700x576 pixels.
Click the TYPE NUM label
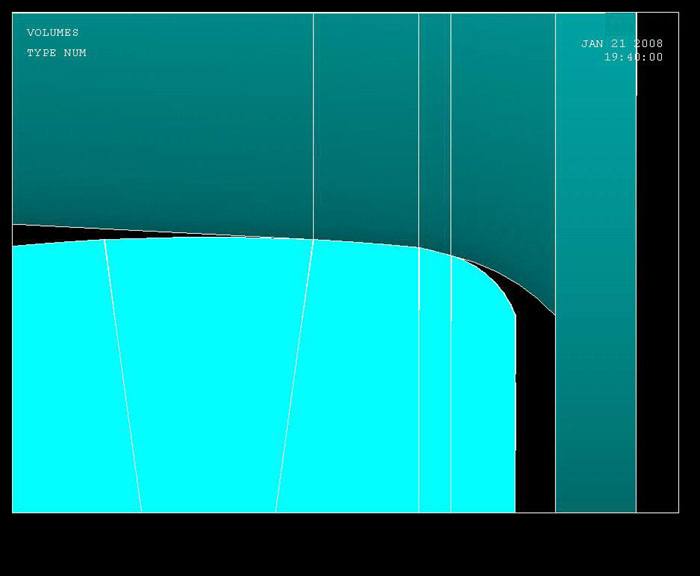point(56,53)
